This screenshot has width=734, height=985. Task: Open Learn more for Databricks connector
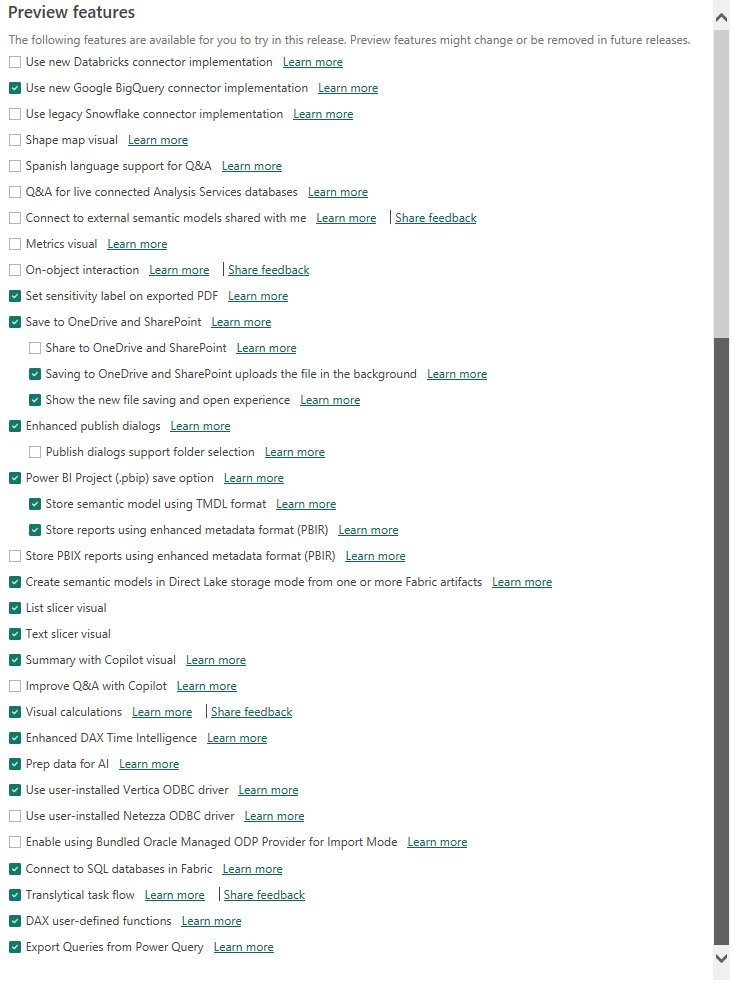[312, 62]
